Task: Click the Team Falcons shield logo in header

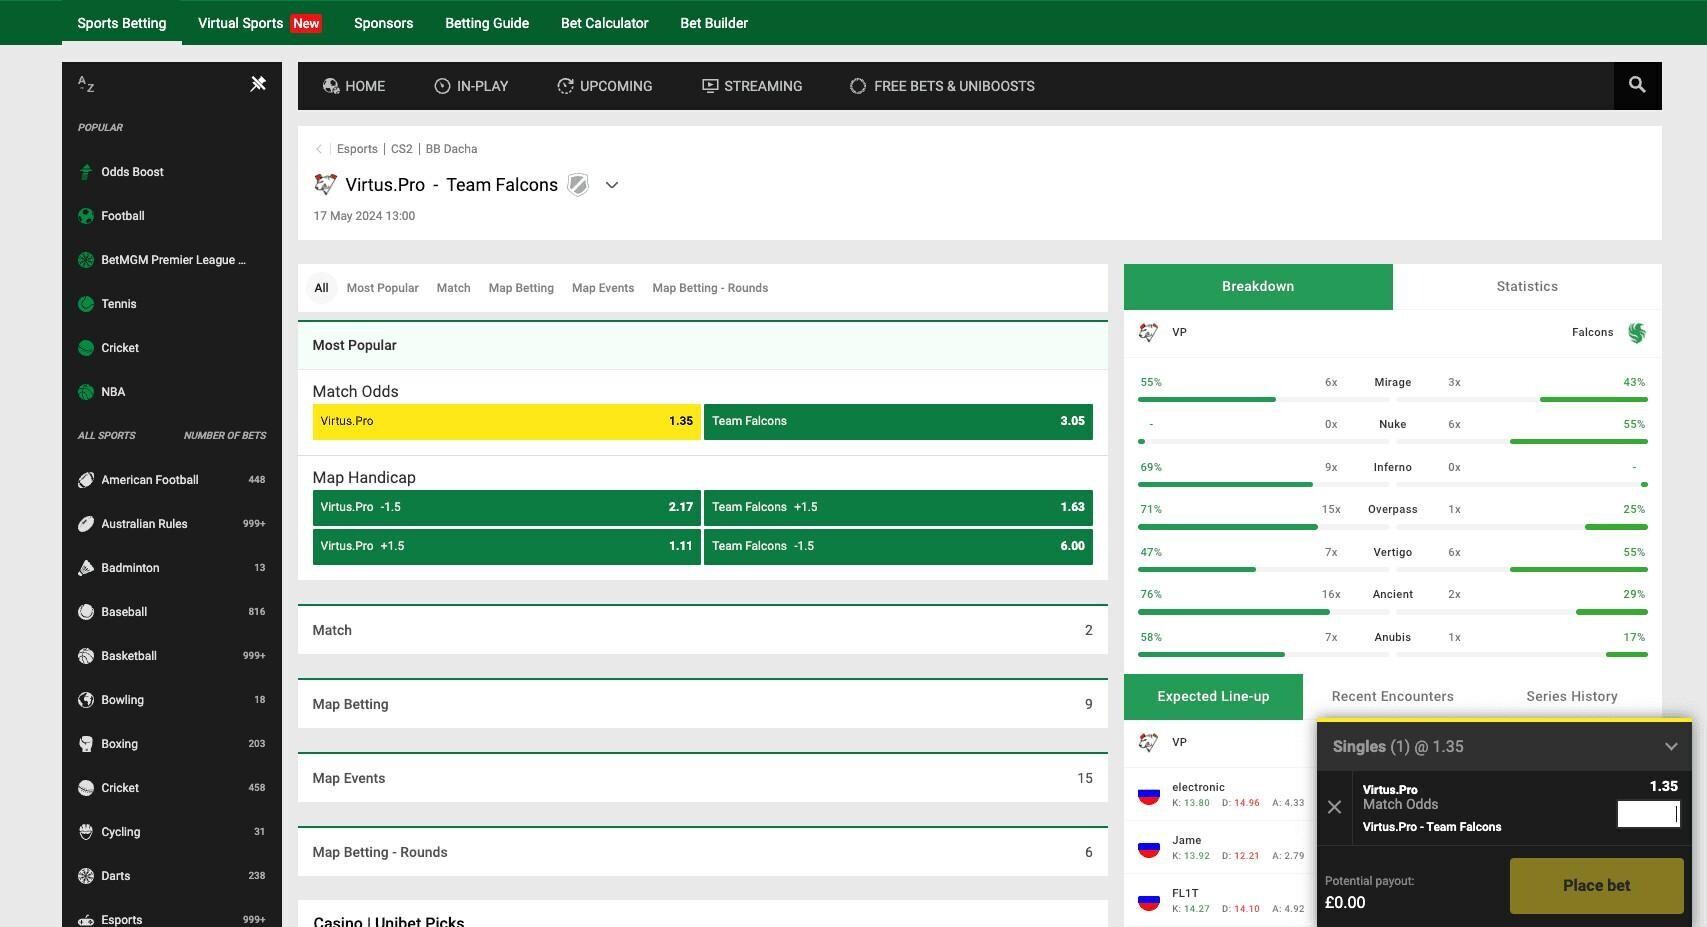Action: tap(578, 184)
